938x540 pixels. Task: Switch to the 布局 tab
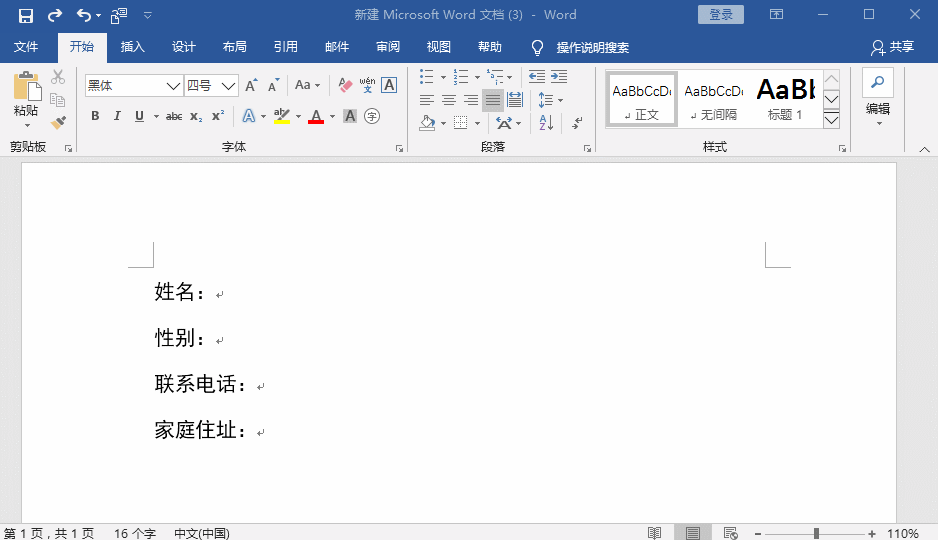coord(234,47)
